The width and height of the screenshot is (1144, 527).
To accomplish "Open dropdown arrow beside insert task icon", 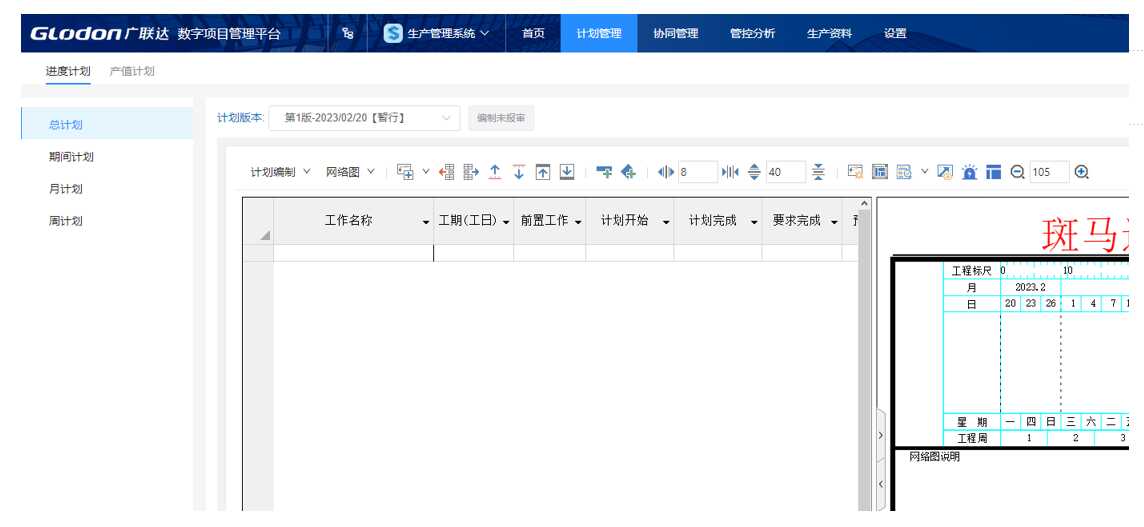I will click(x=426, y=172).
